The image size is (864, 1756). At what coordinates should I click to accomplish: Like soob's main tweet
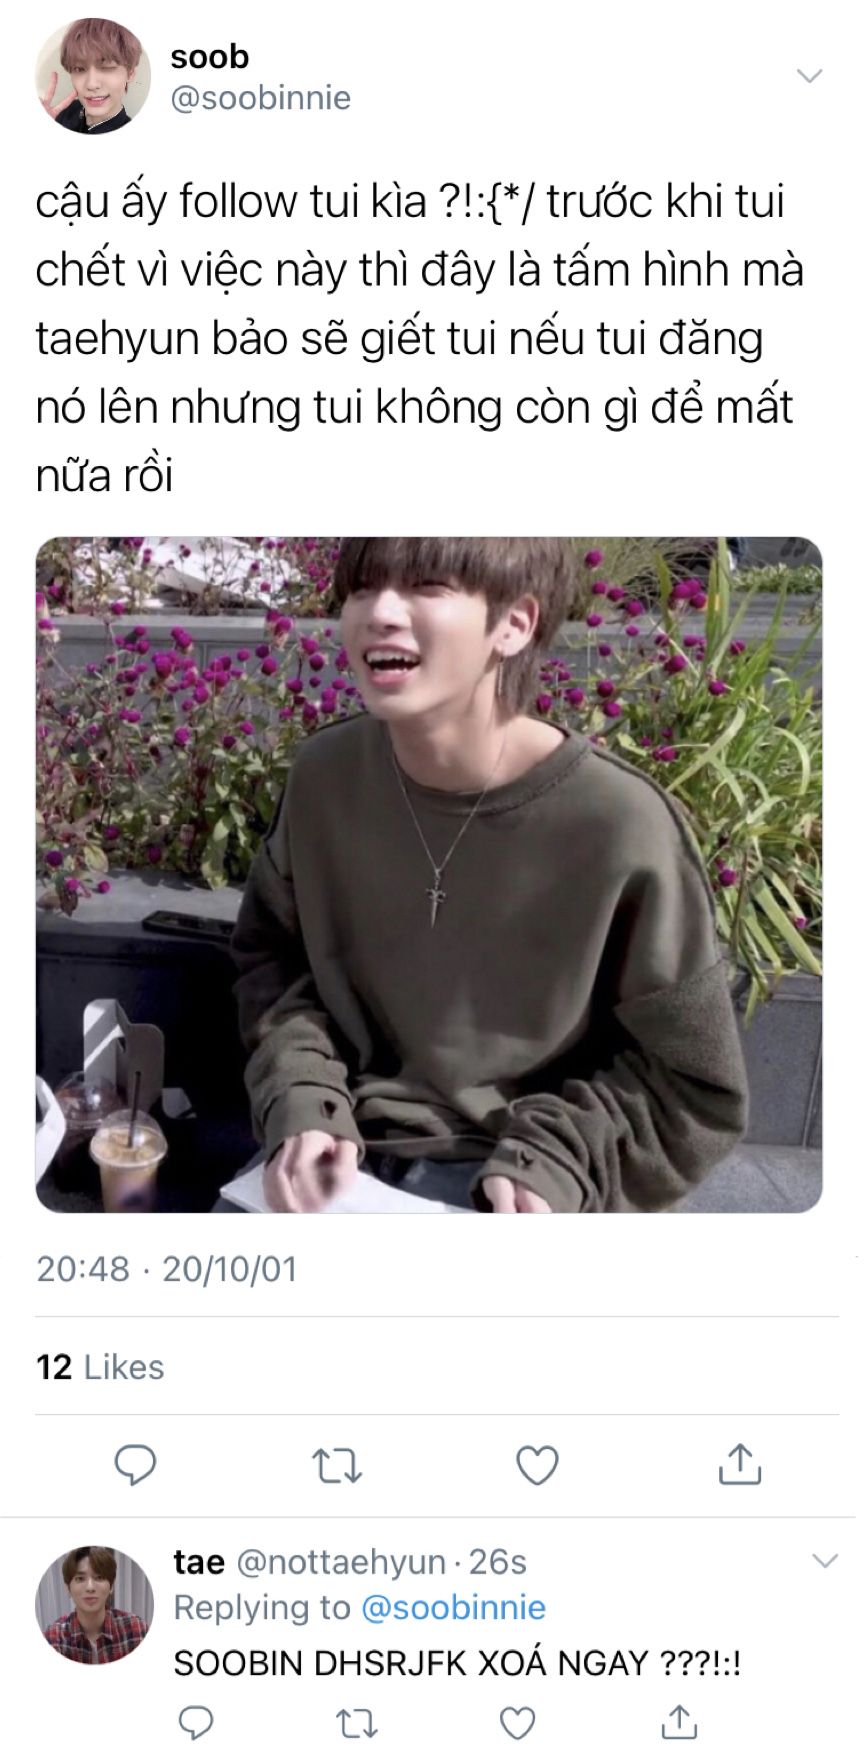point(537,1466)
